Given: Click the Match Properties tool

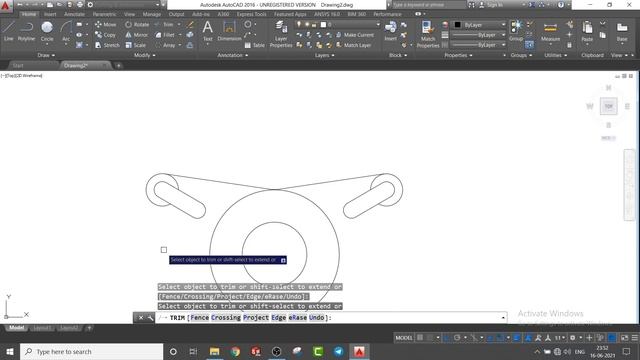Looking at the screenshot, I should [x=428, y=34].
